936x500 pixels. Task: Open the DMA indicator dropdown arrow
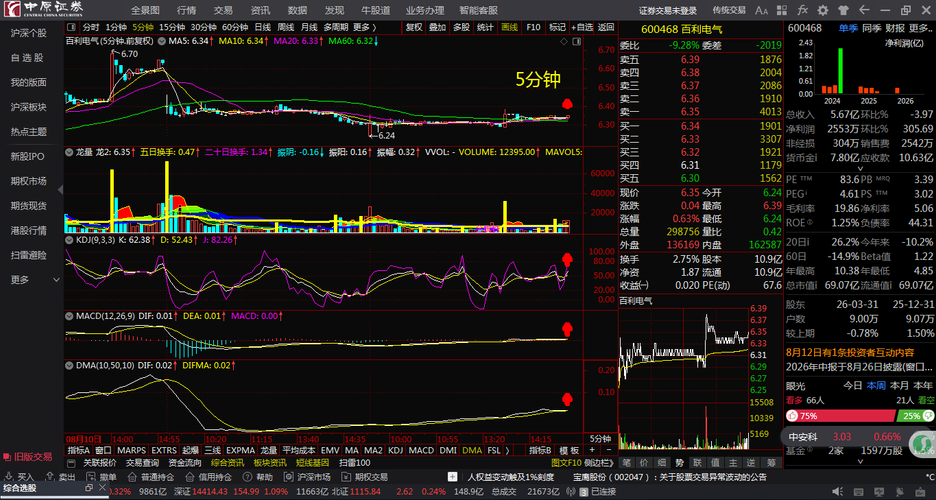70,365
